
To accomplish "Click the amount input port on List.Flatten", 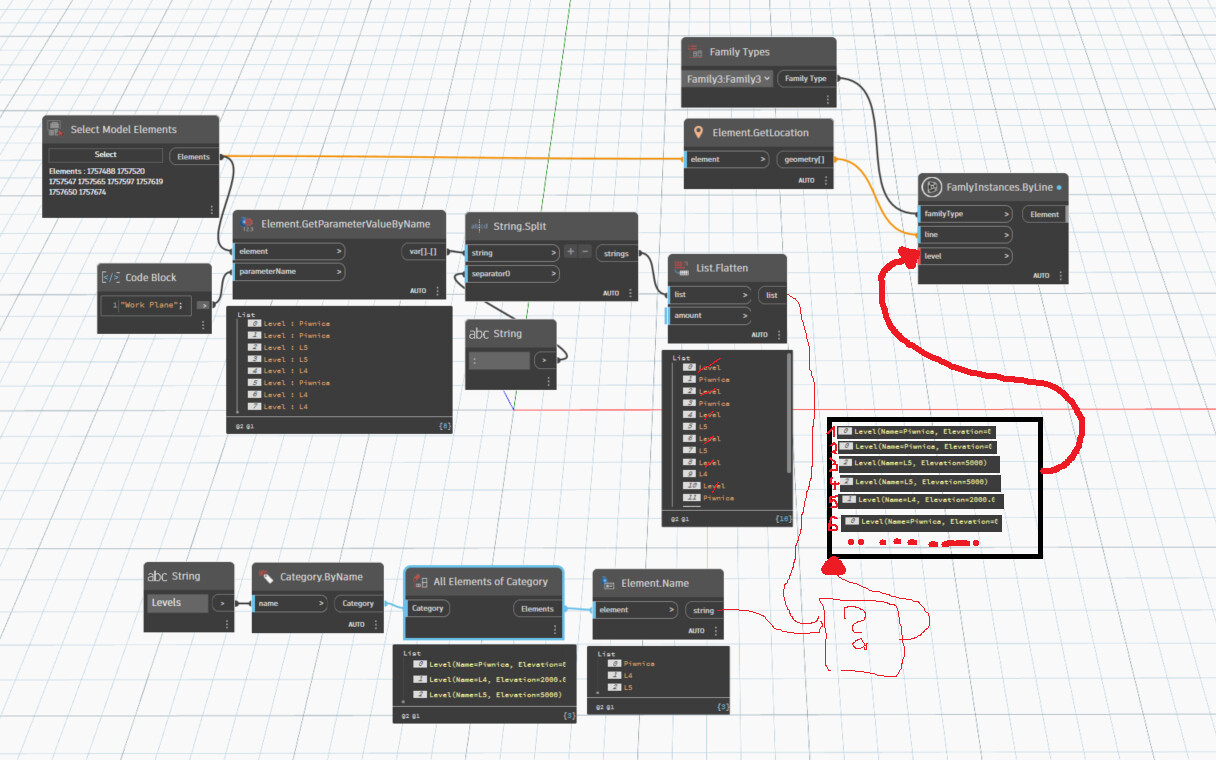I will (x=709, y=315).
